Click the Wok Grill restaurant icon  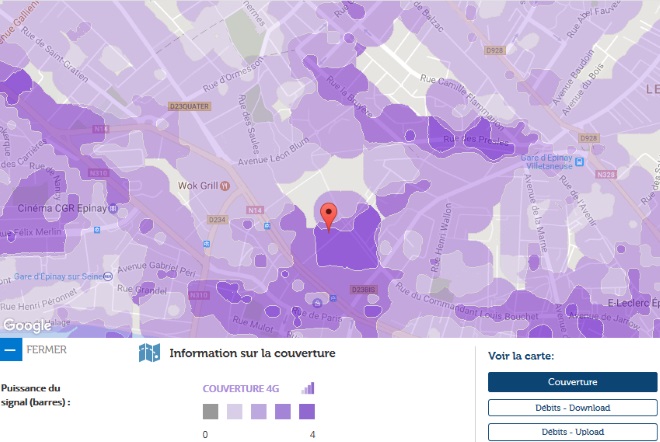[x=225, y=186]
